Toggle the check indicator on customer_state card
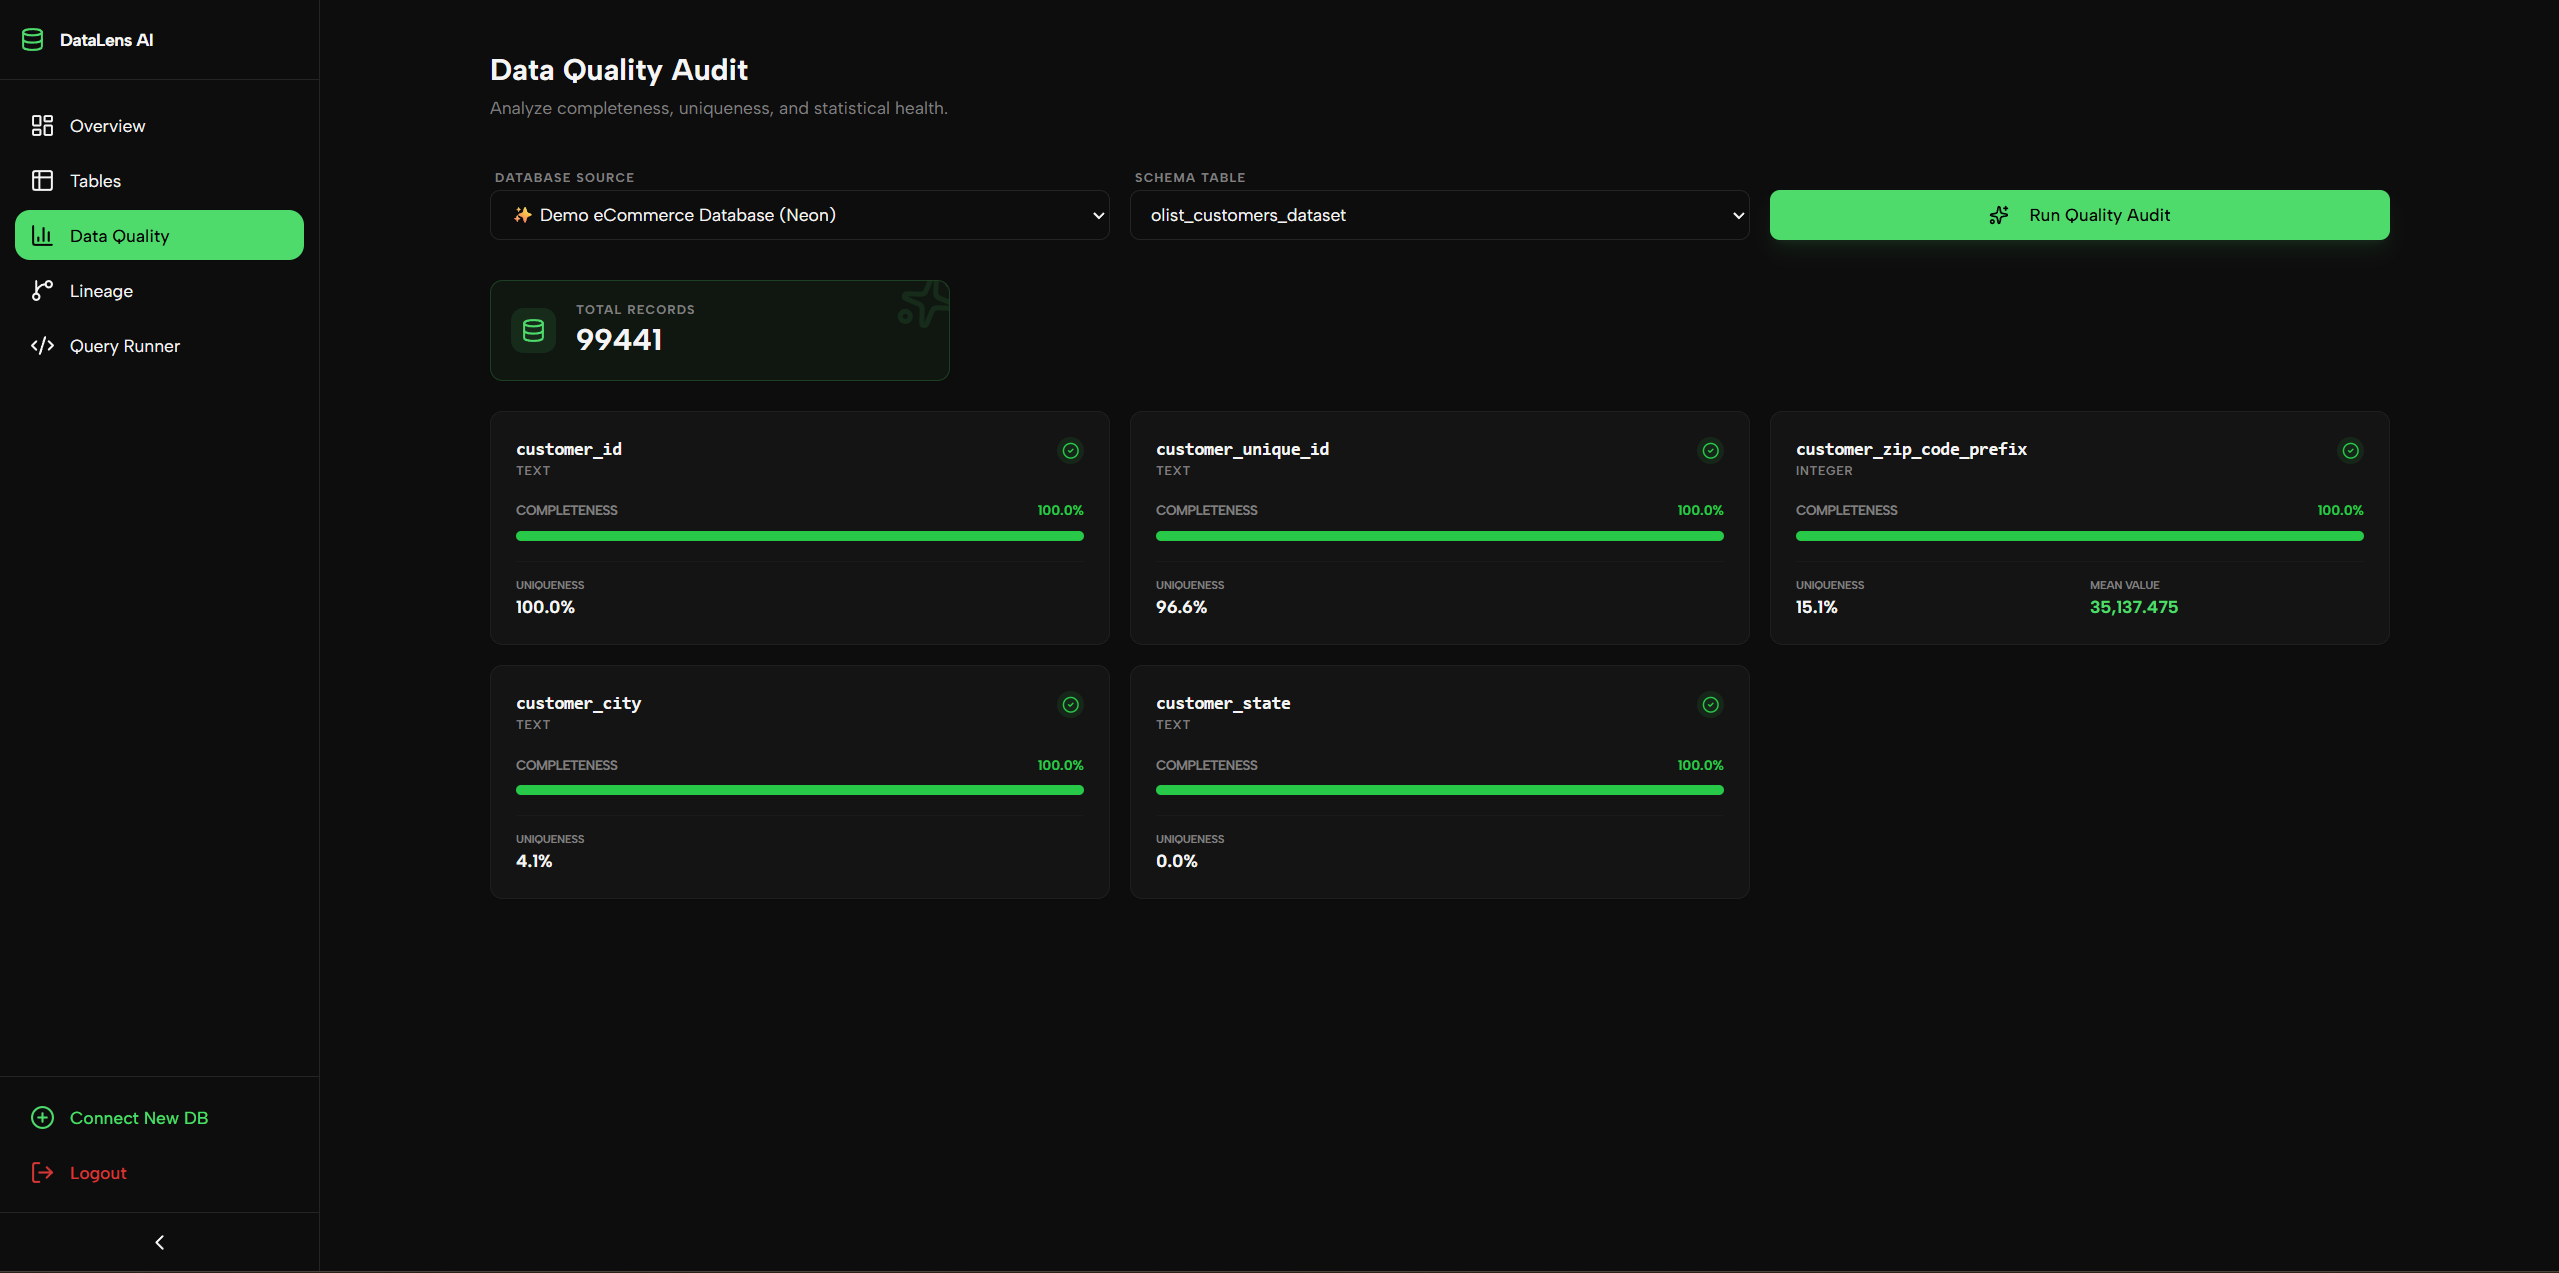The width and height of the screenshot is (2559, 1273). click(1709, 705)
